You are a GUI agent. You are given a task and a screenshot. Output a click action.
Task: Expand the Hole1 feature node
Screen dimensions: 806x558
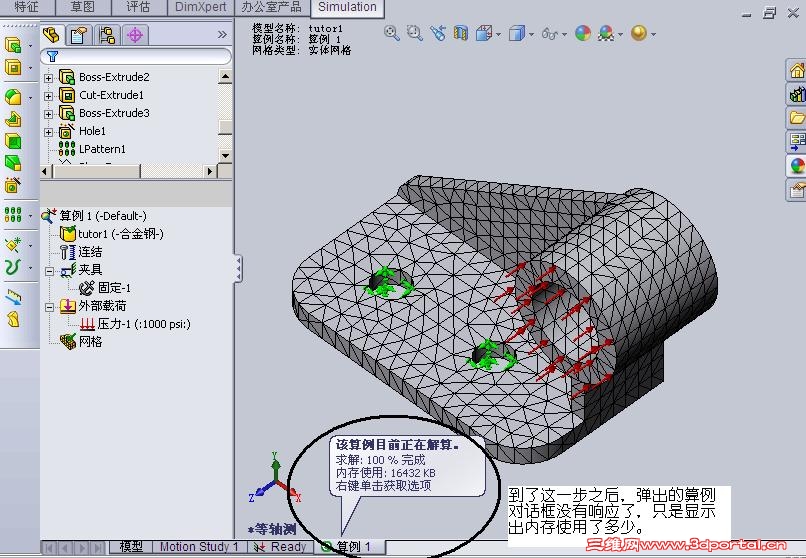pos(48,132)
